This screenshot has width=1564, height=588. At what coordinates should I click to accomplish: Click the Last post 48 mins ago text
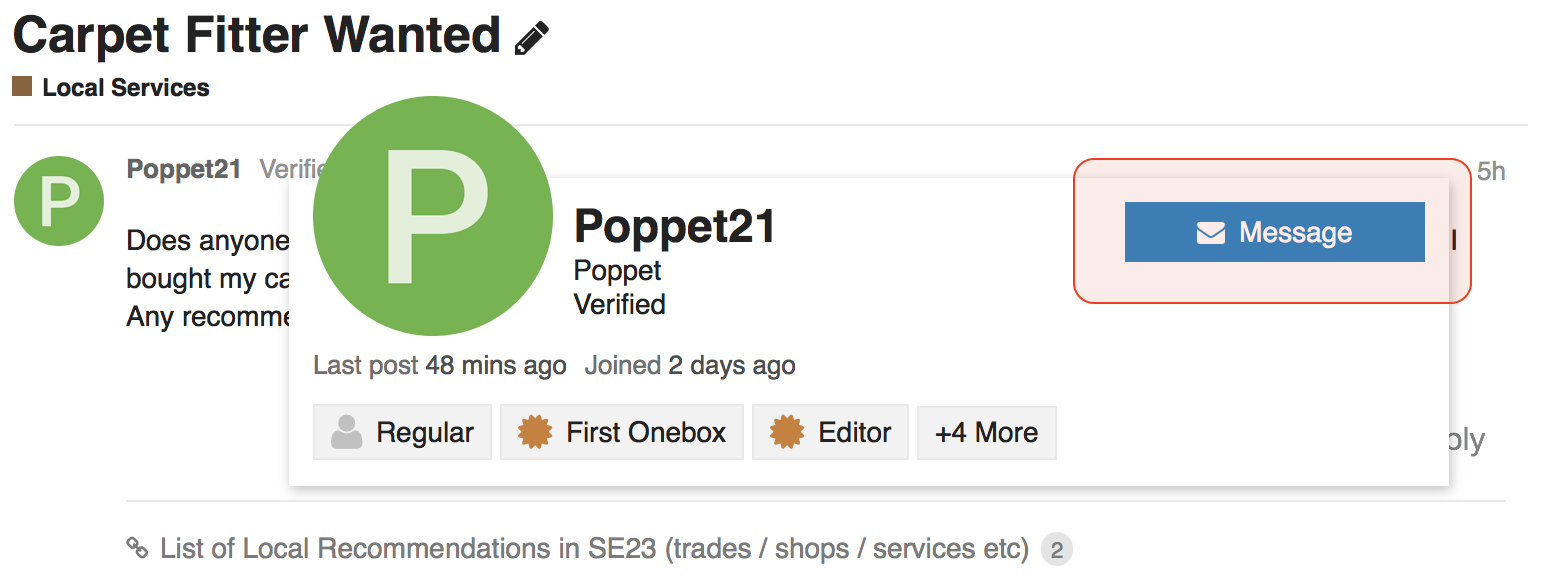440,366
